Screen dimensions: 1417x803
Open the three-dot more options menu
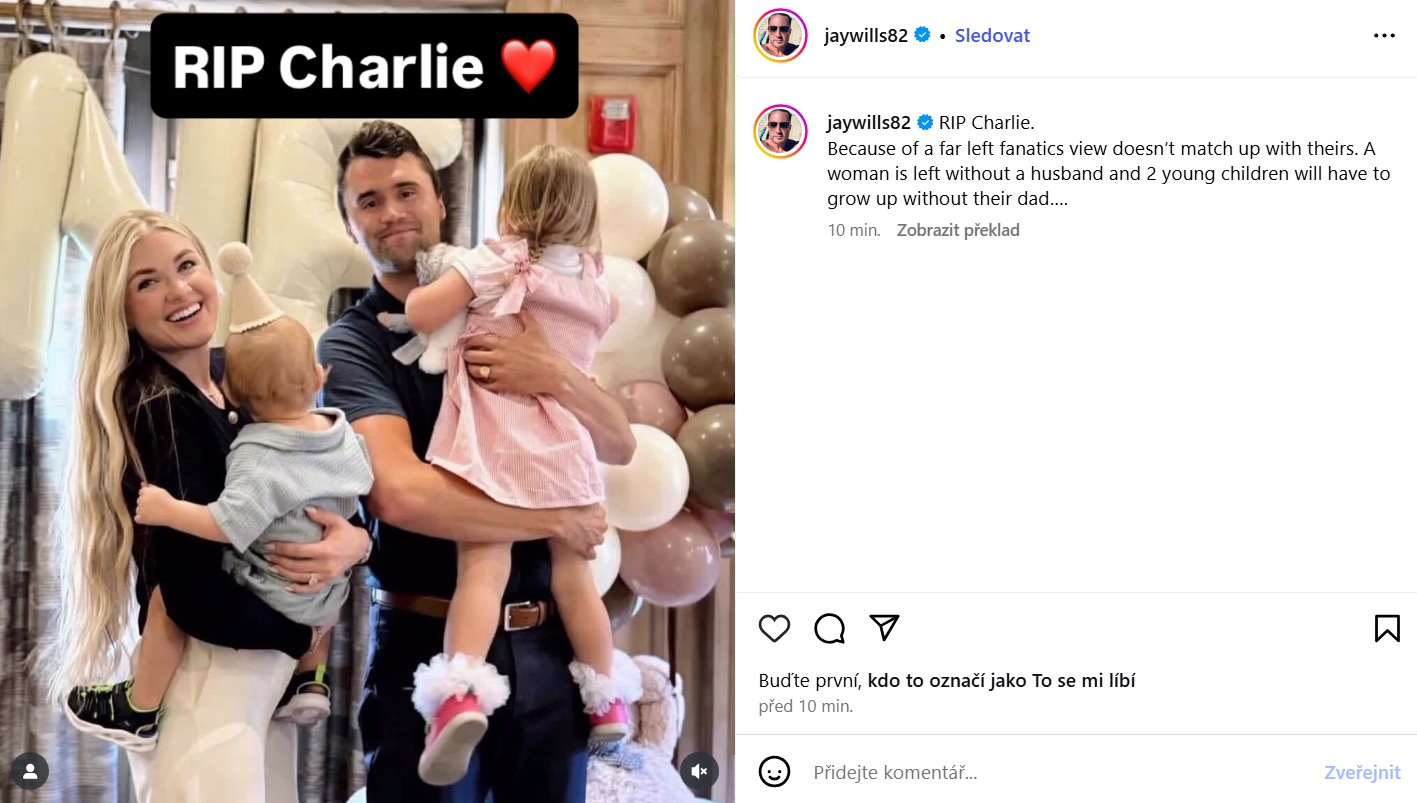[1384, 36]
